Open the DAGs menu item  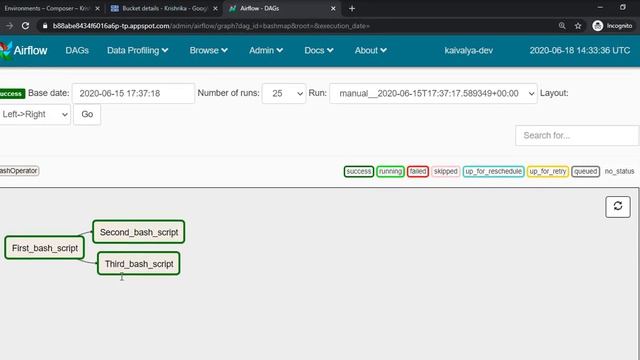click(x=77, y=50)
